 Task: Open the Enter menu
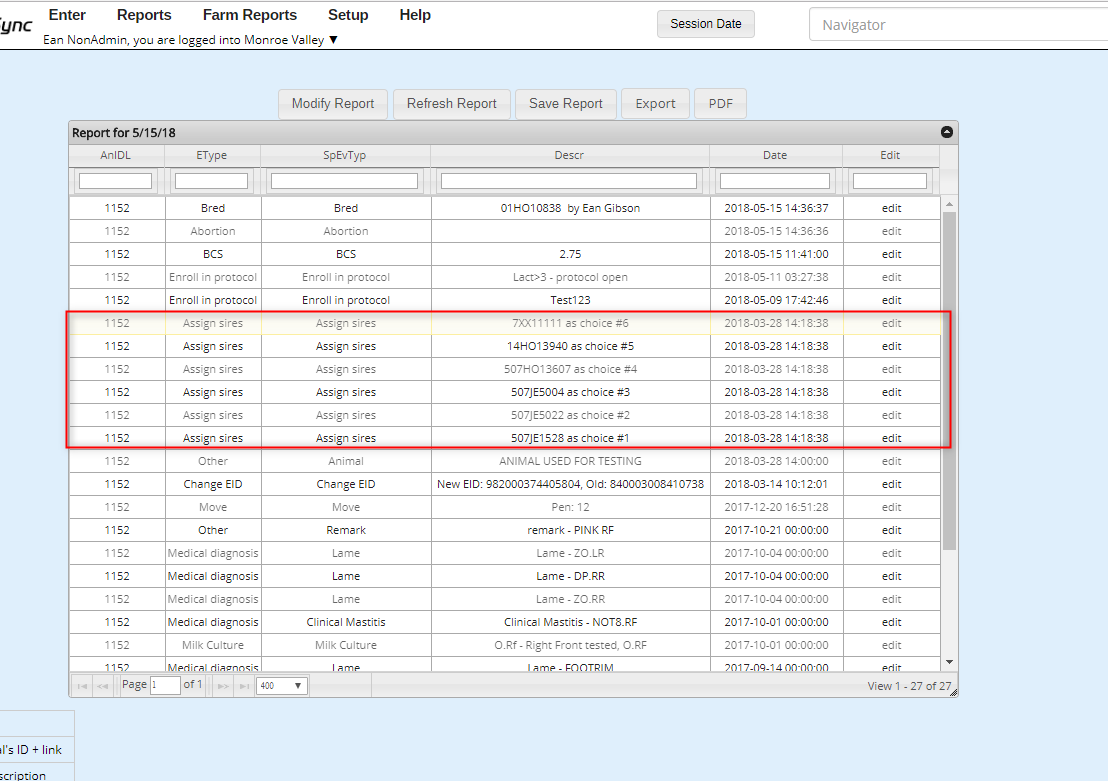coord(67,15)
